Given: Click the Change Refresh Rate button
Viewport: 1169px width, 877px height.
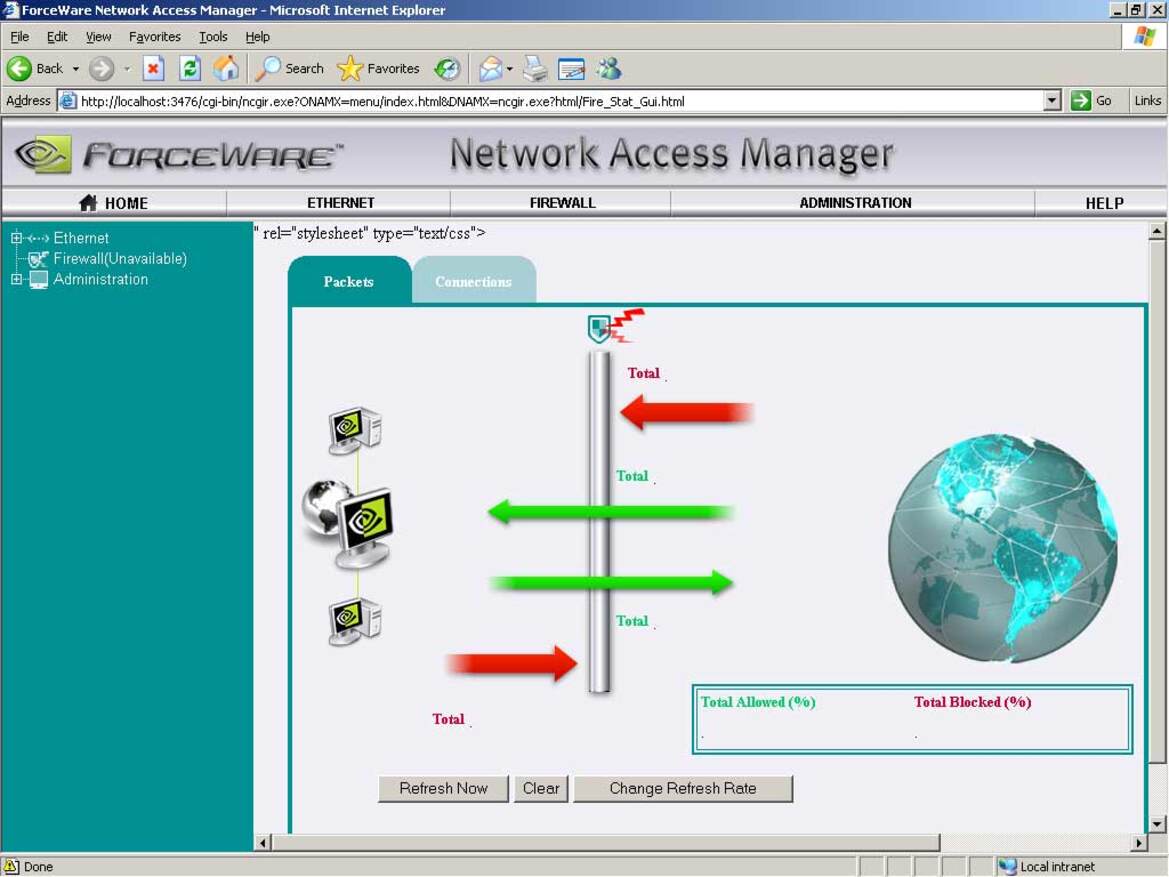Looking at the screenshot, I should click(x=682, y=788).
